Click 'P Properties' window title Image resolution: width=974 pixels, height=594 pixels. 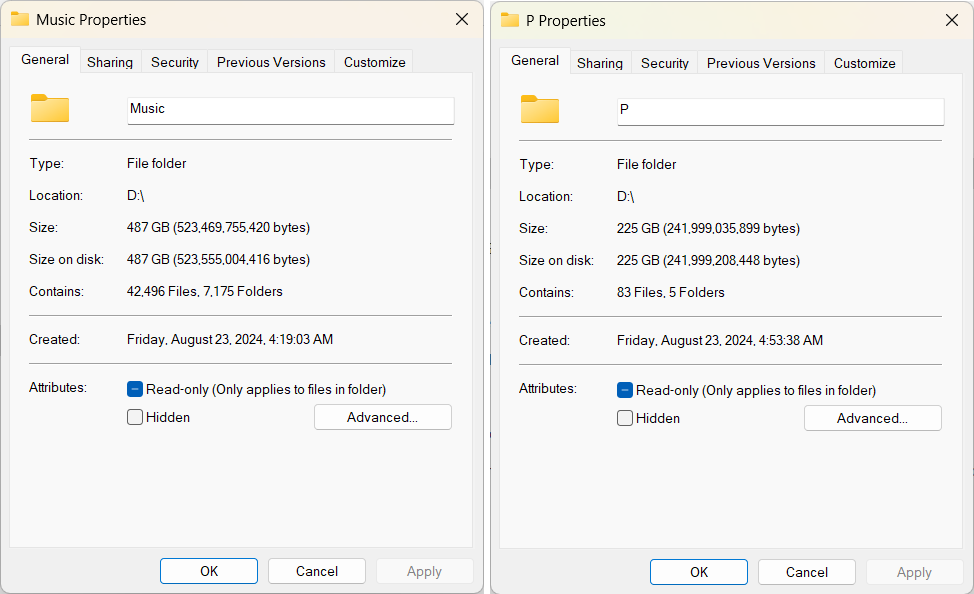566,21
